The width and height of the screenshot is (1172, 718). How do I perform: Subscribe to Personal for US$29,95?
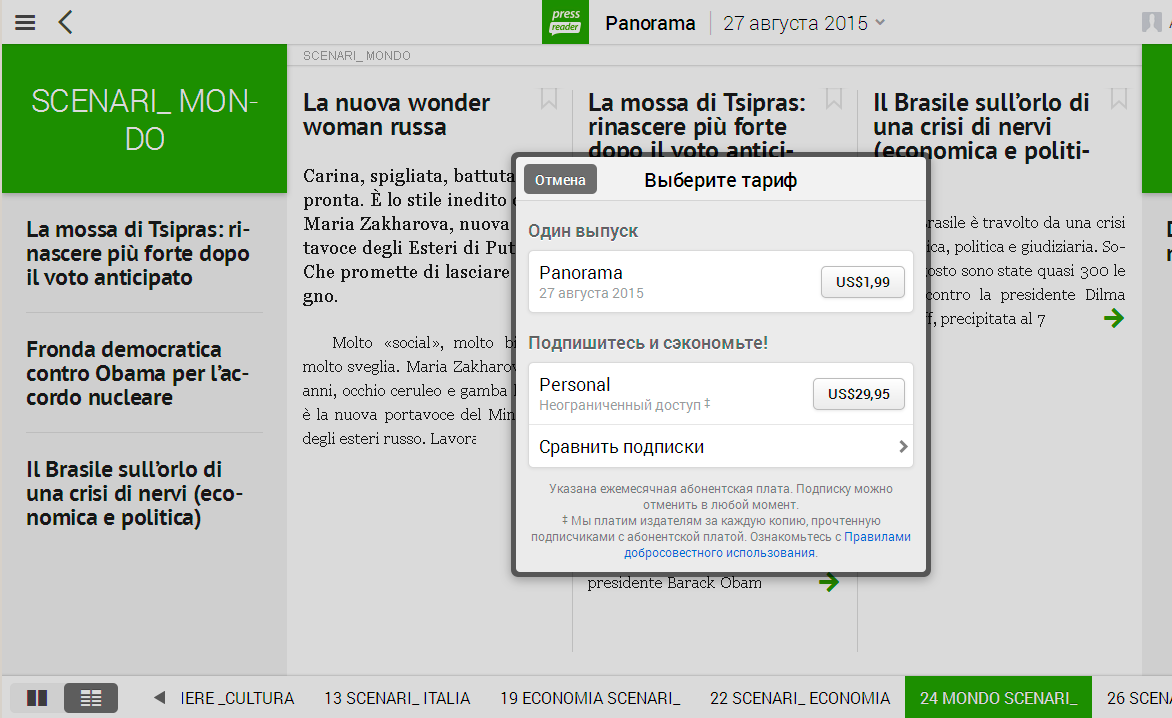click(x=858, y=394)
